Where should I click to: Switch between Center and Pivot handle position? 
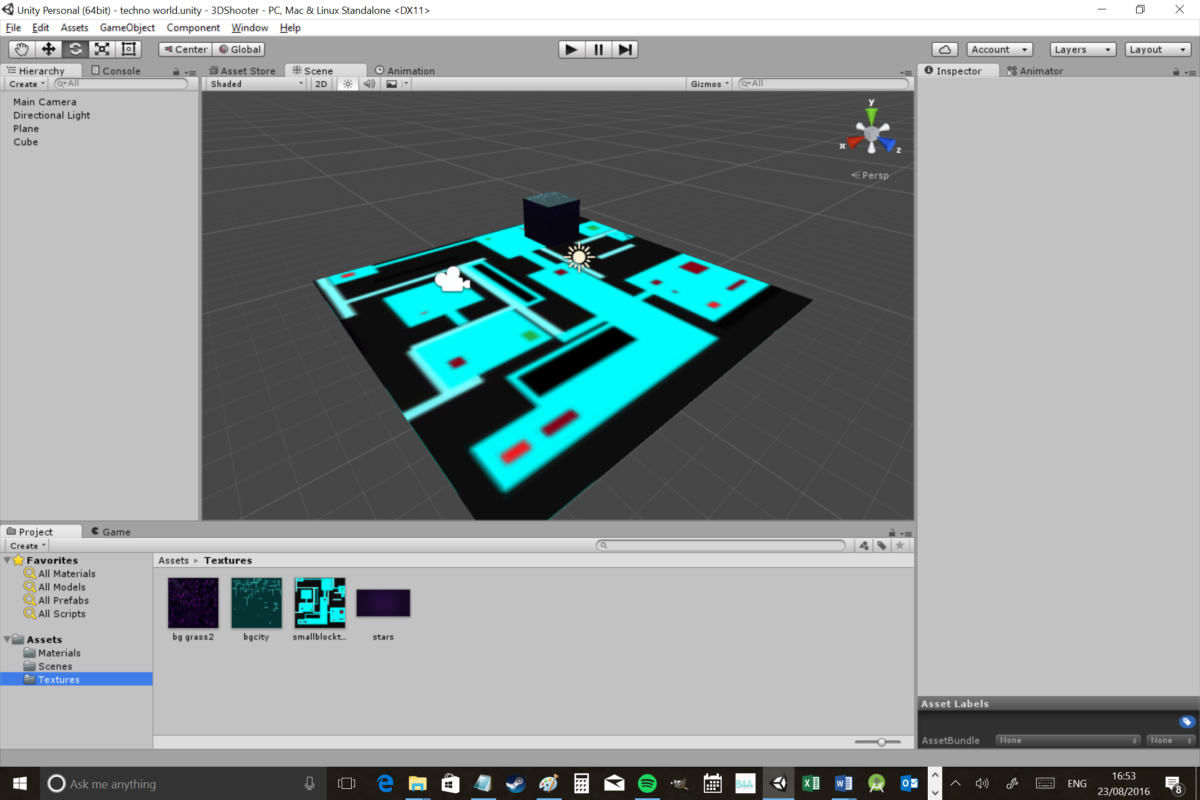185,48
